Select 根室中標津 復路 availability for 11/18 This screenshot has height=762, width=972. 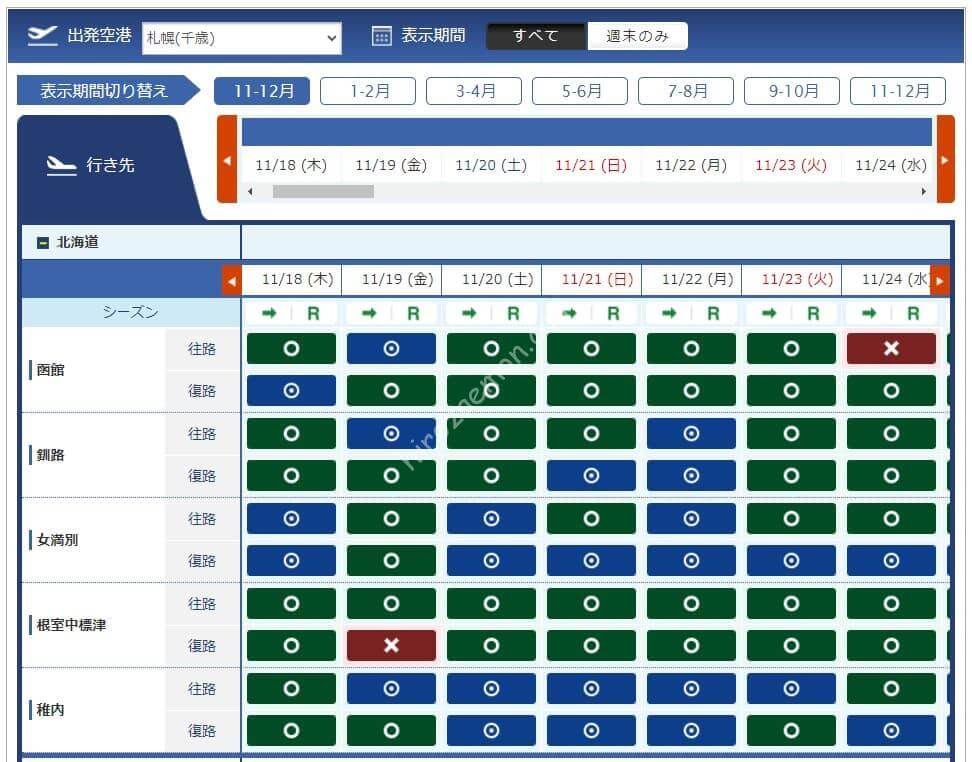click(291, 645)
